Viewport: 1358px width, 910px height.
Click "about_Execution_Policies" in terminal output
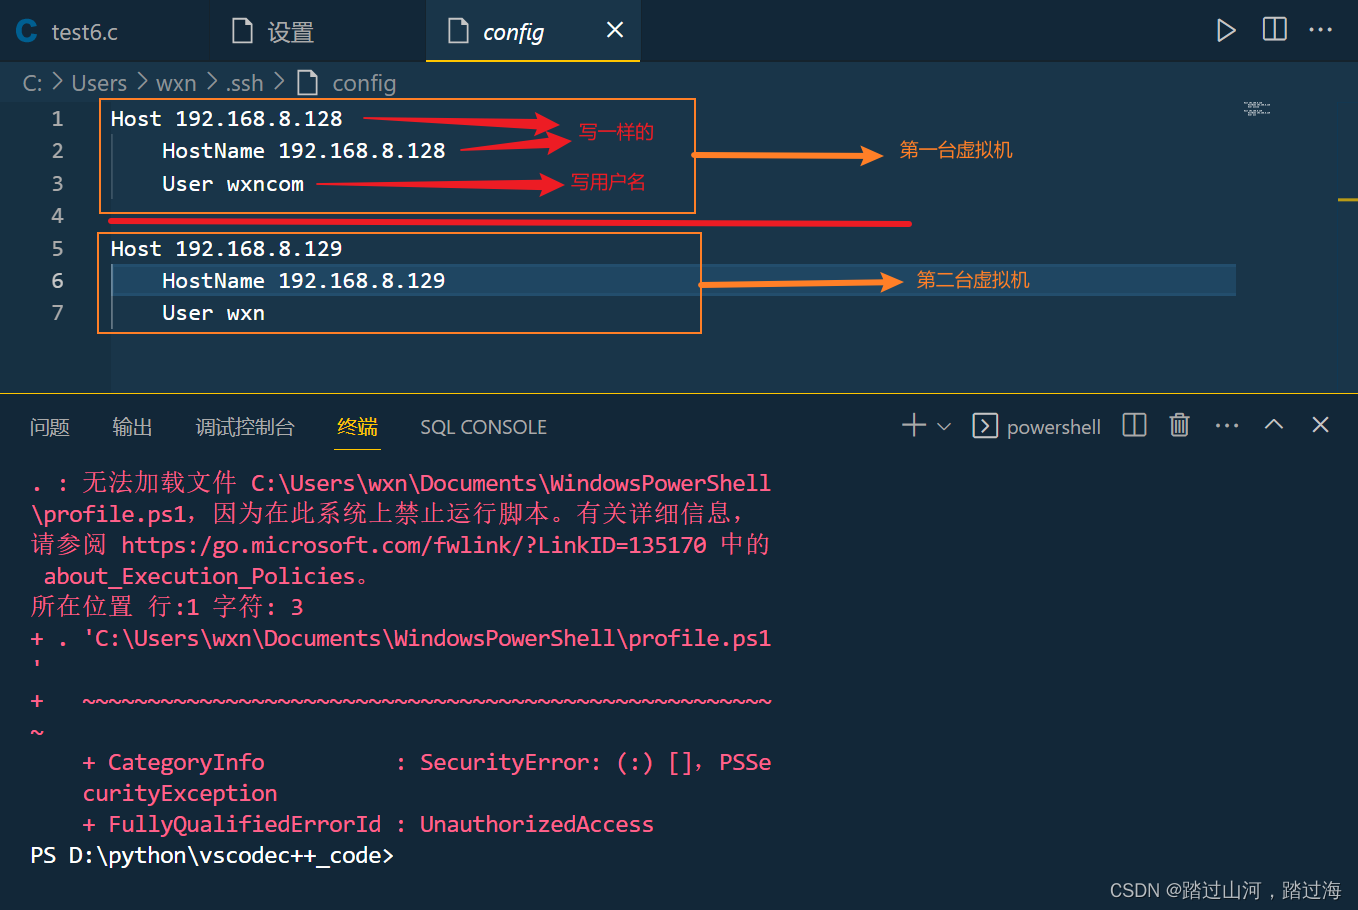200,577
